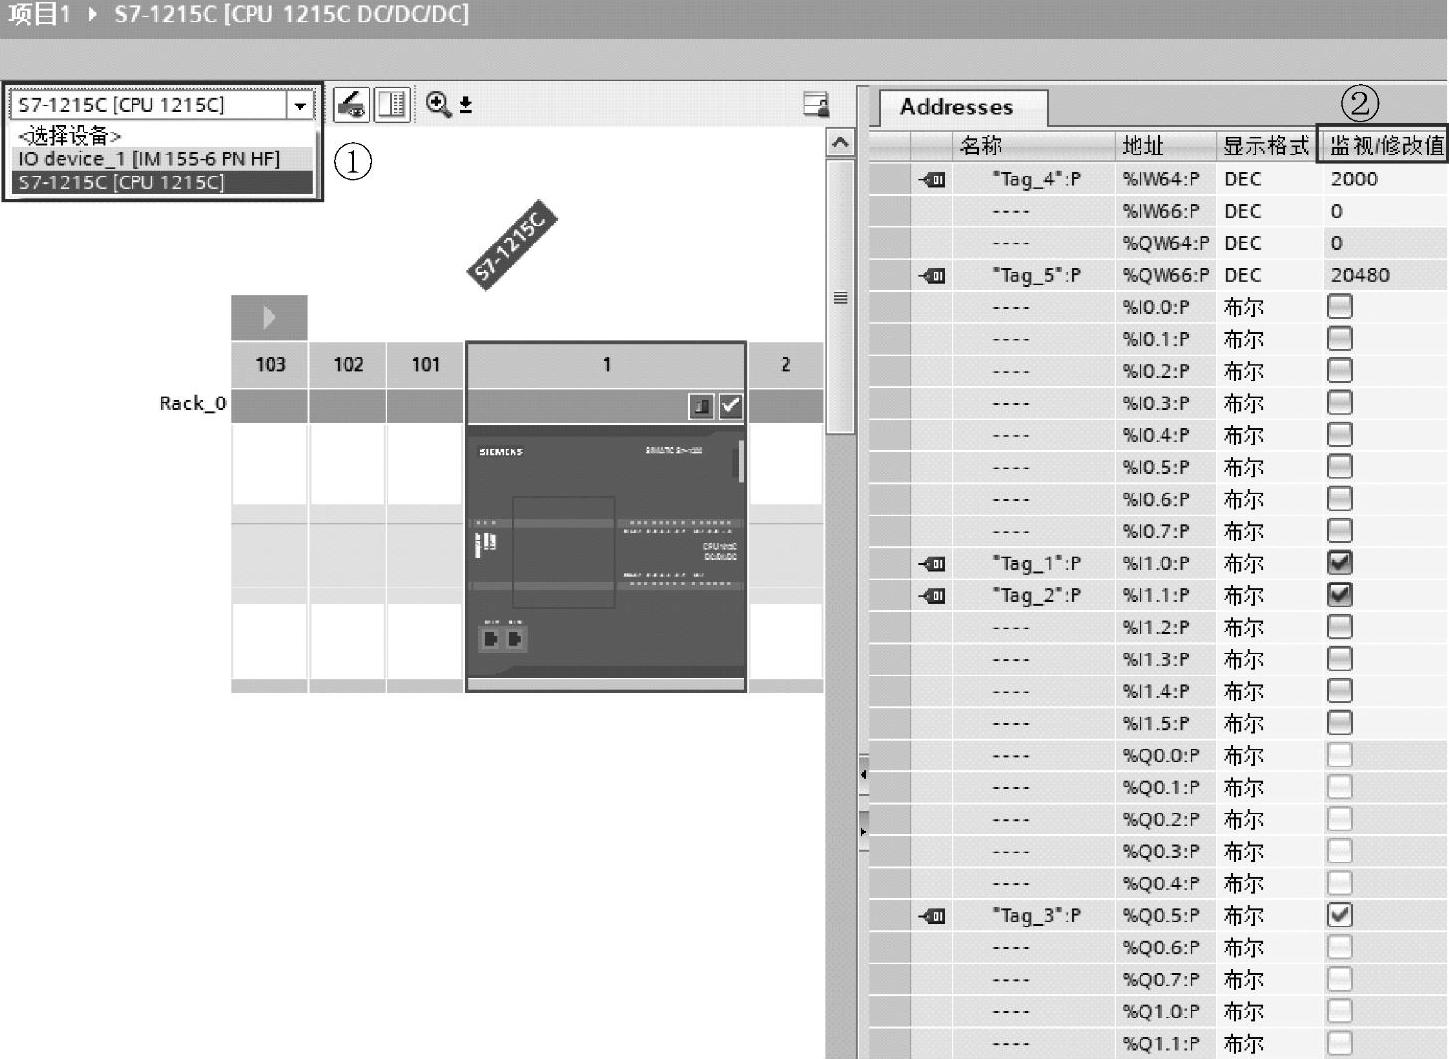Toggle the %I0.3:P checkbox
The height and width of the screenshot is (1059, 1449).
click(x=1340, y=403)
